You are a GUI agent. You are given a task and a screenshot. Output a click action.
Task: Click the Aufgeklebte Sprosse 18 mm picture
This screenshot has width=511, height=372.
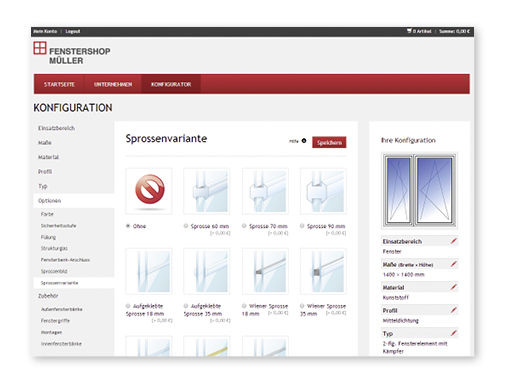tap(149, 271)
